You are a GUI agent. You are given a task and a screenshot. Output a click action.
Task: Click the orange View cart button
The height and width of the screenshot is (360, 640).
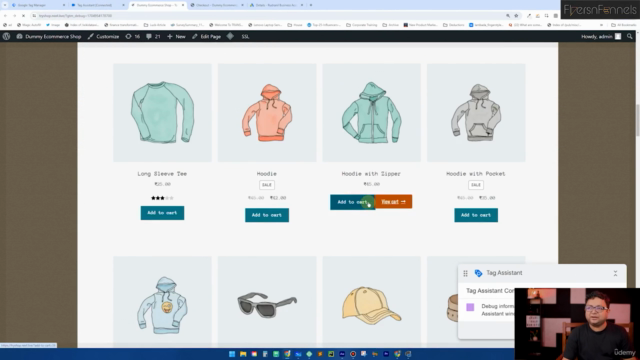pos(393,202)
